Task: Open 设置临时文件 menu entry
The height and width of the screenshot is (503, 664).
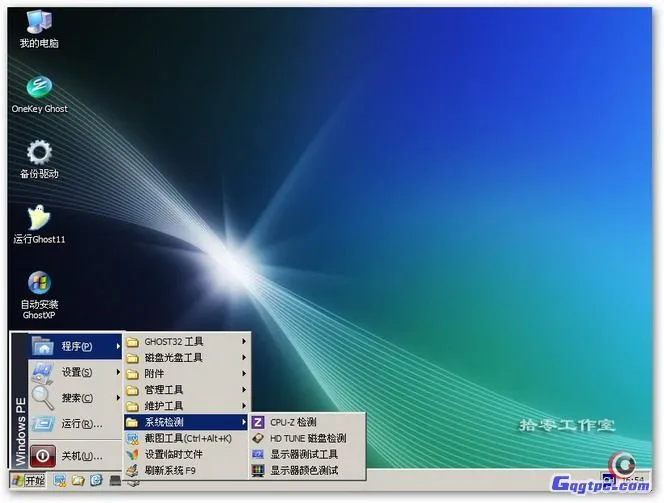Action: [x=186, y=454]
